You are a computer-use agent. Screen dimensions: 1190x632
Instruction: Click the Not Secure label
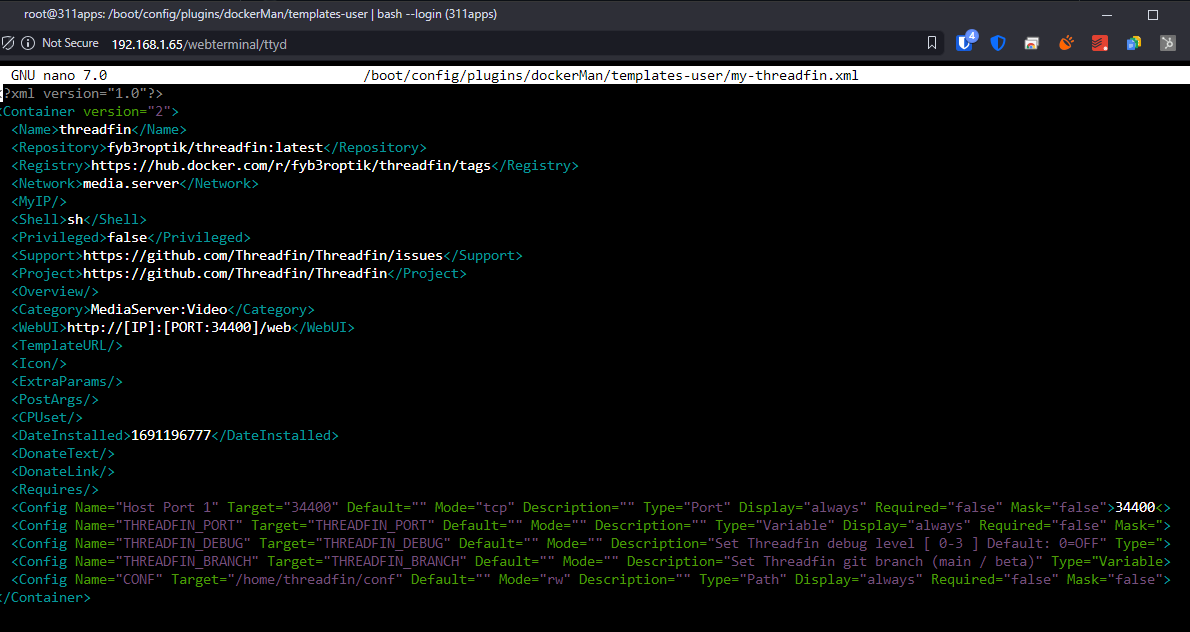click(x=70, y=43)
